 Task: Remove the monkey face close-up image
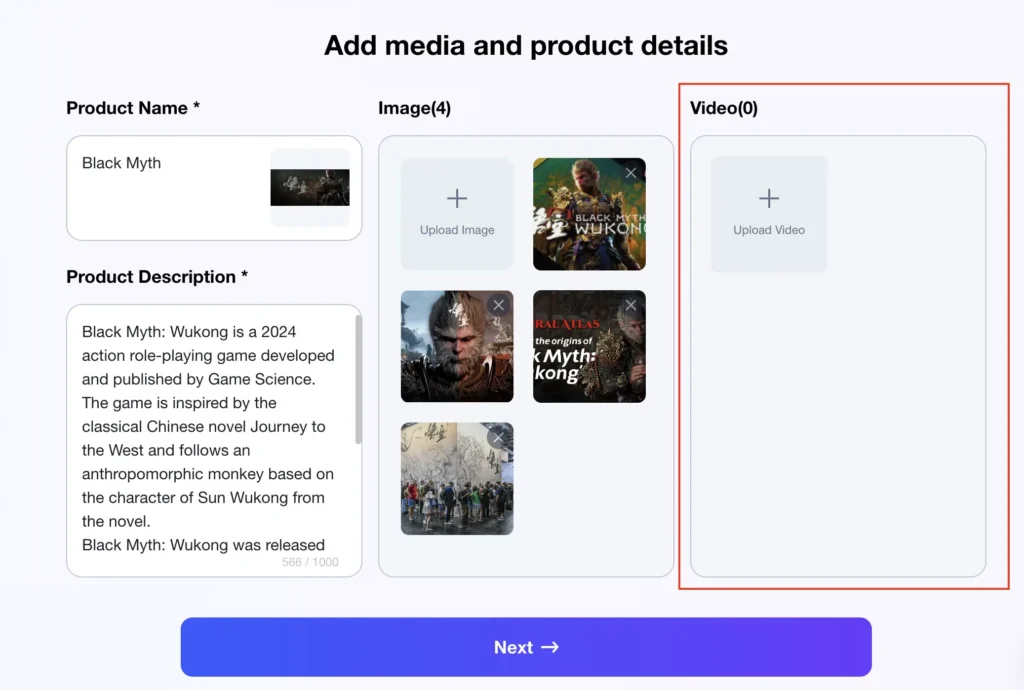click(x=498, y=305)
